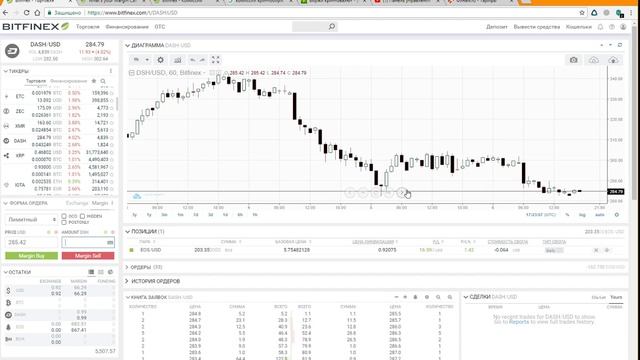Image resolution: width=640 pixels, height=360 pixels.
Task: Open chart settings gear icon
Action: [x=160, y=60]
